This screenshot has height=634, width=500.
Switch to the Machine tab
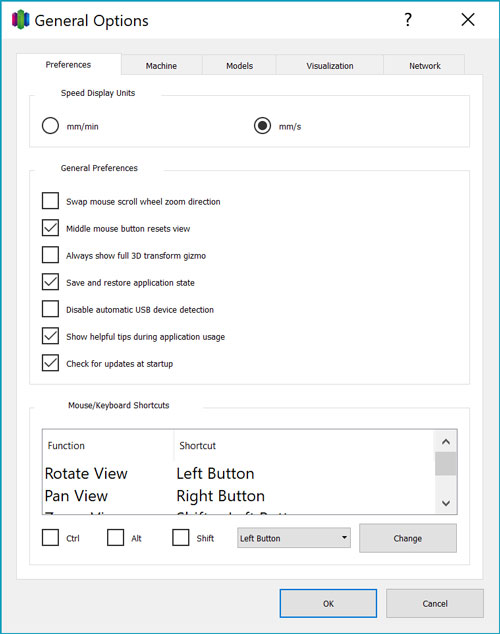(161, 66)
